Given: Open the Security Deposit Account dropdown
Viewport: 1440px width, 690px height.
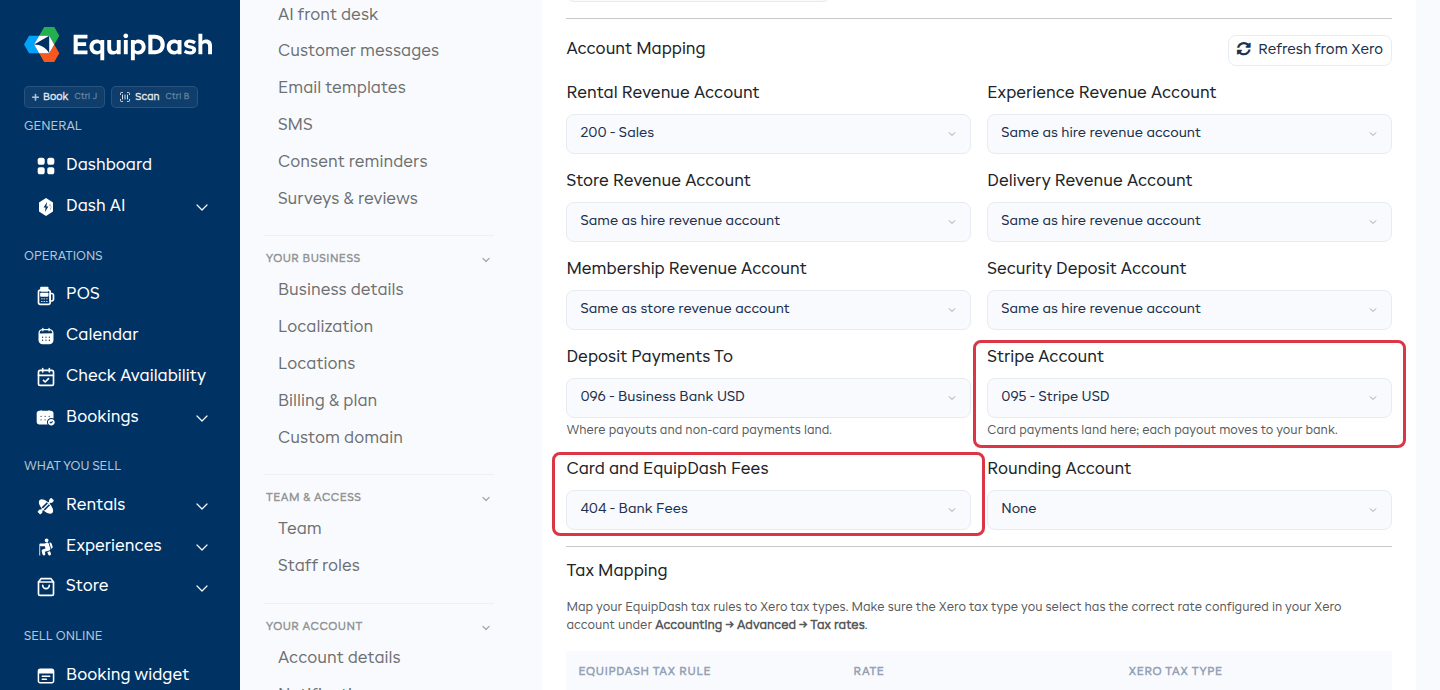Looking at the screenshot, I should click(x=1189, y=309).
